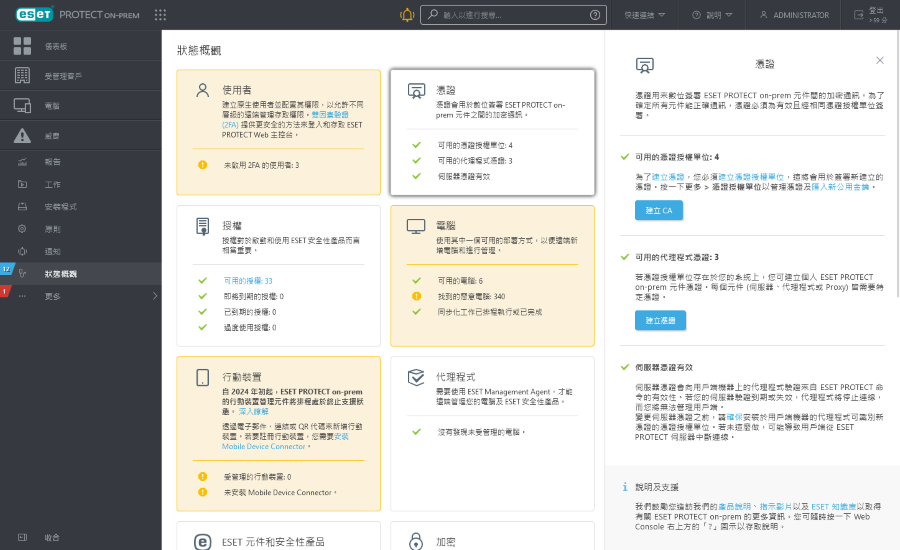Screen dimensions: 900x550
Task: Click the 建立 CA button
Action: point(658,210)
